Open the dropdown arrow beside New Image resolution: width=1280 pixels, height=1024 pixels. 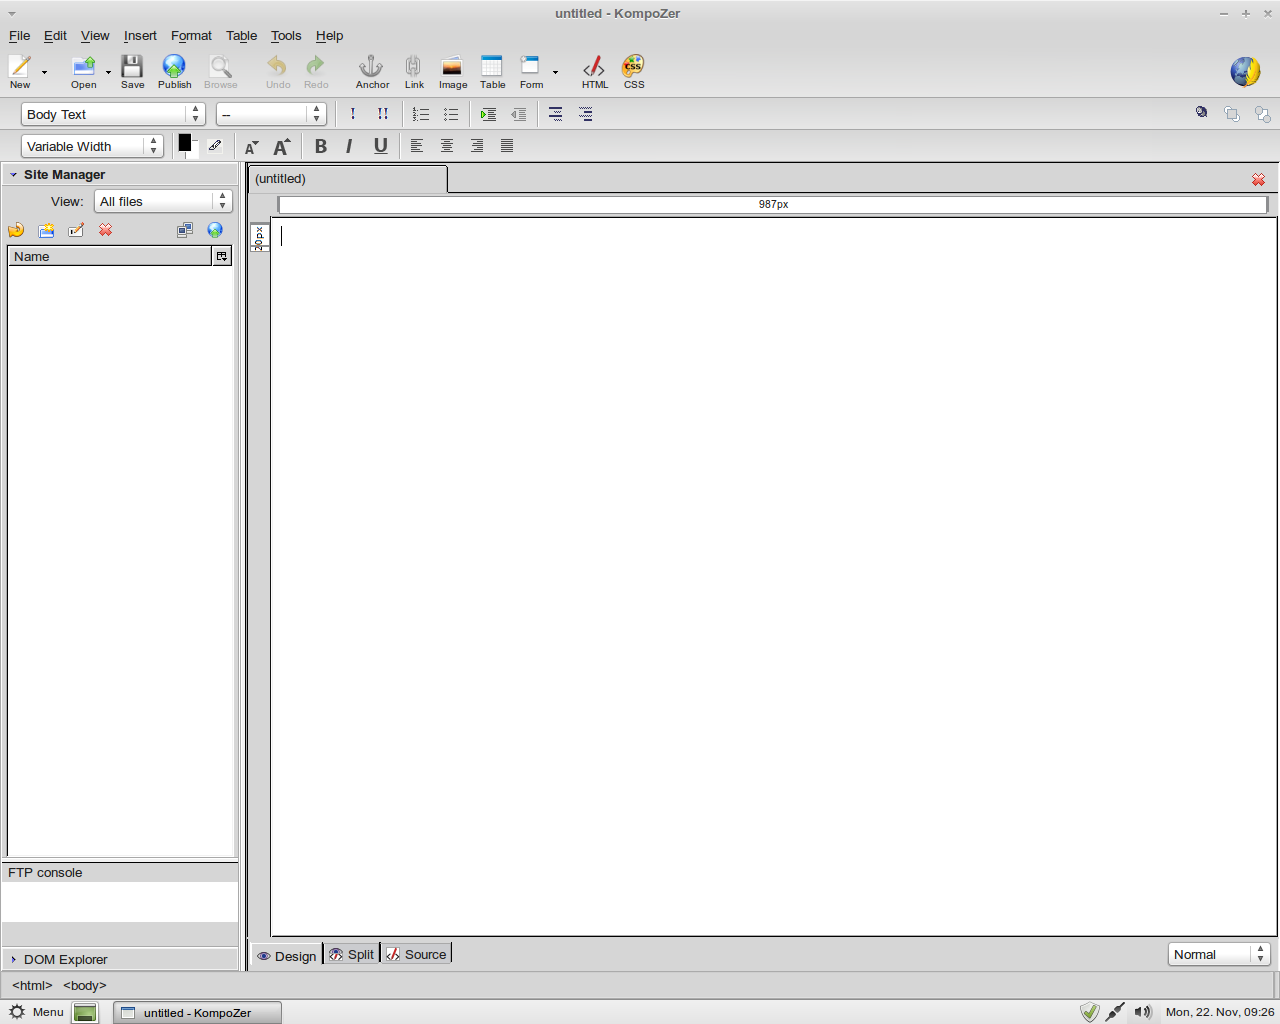coord(44,72)
